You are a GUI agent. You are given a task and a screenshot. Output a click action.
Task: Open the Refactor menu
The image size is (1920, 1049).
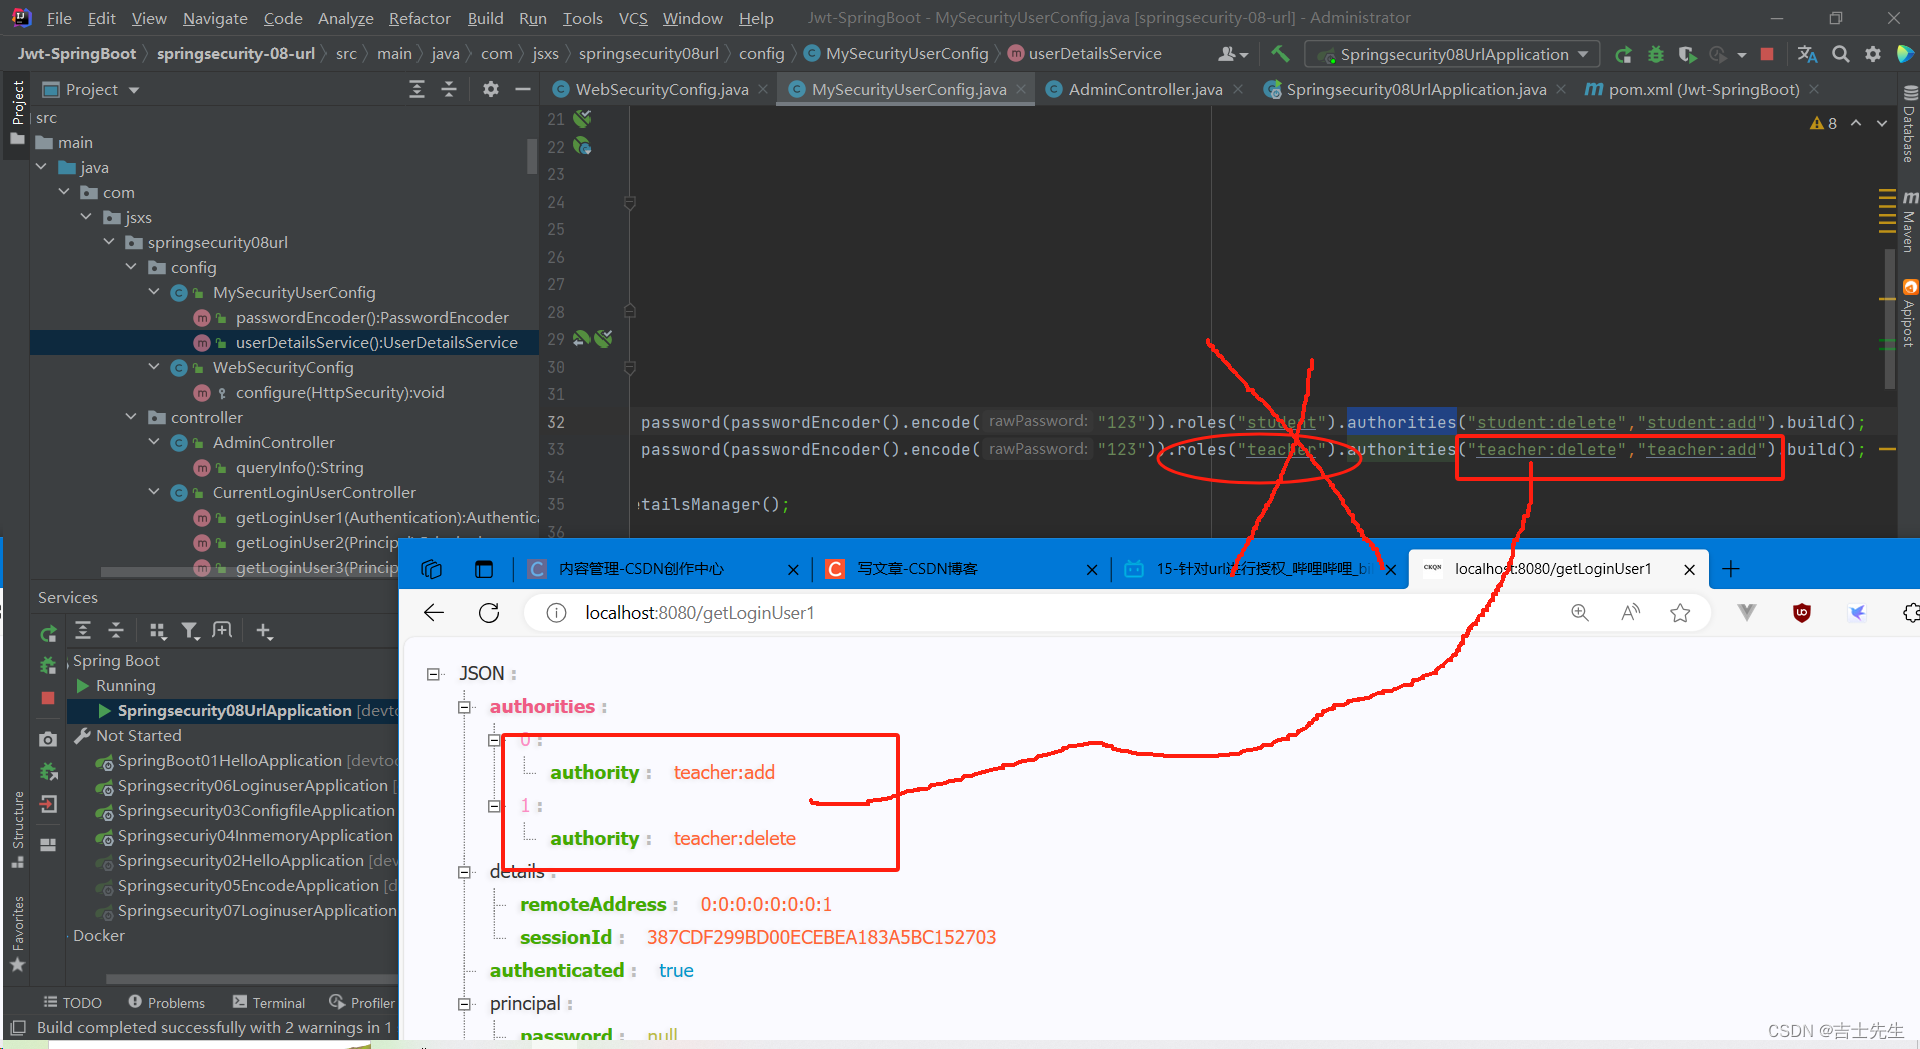pos(419,18)
